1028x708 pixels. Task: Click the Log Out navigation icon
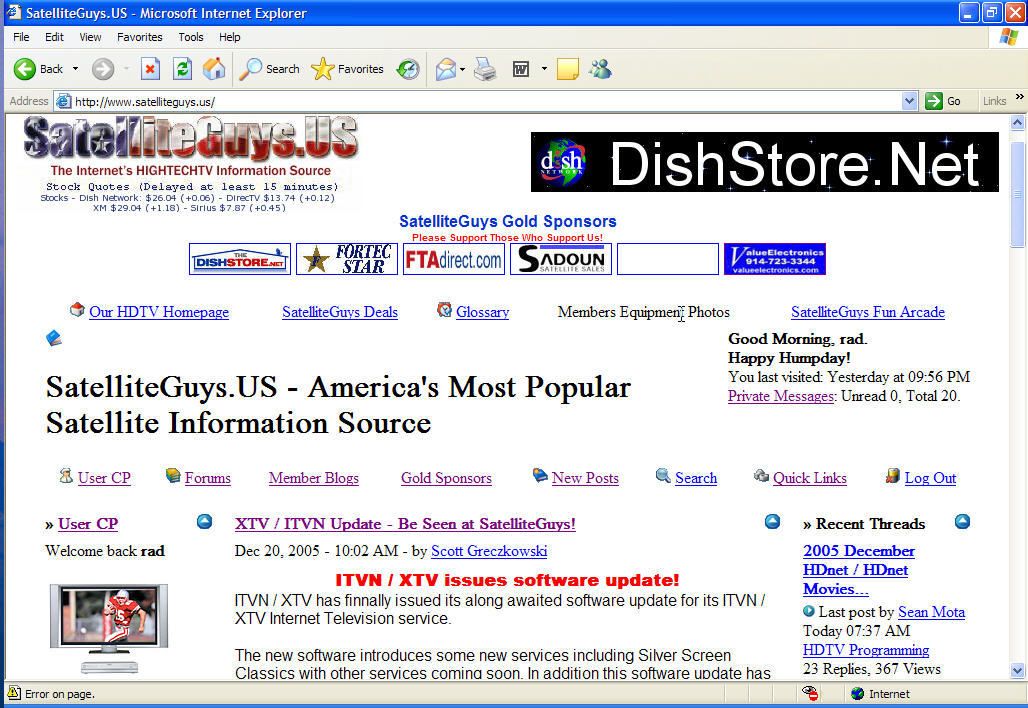click(892, 475)
